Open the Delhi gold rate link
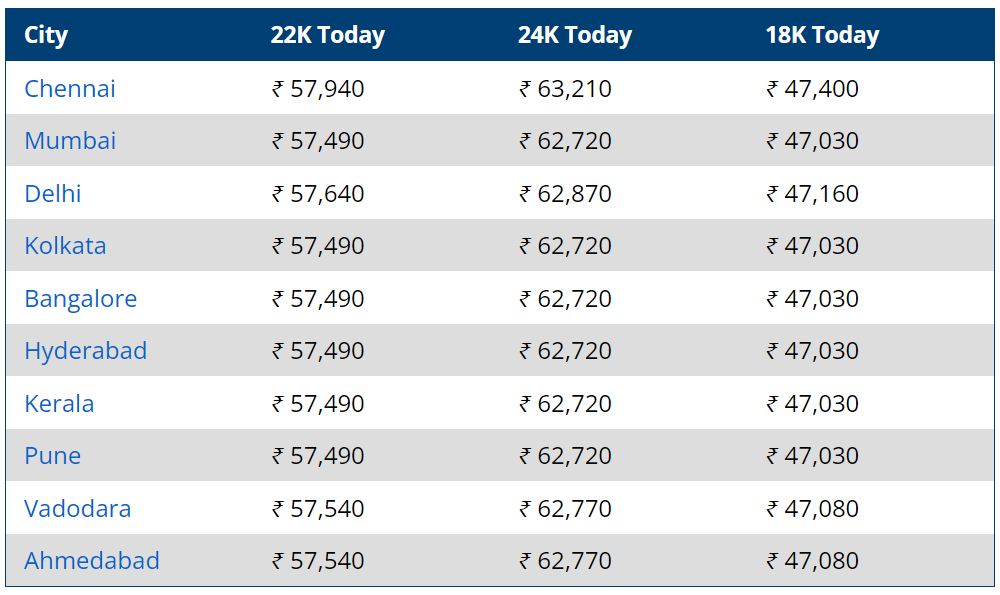 (53, 194)
